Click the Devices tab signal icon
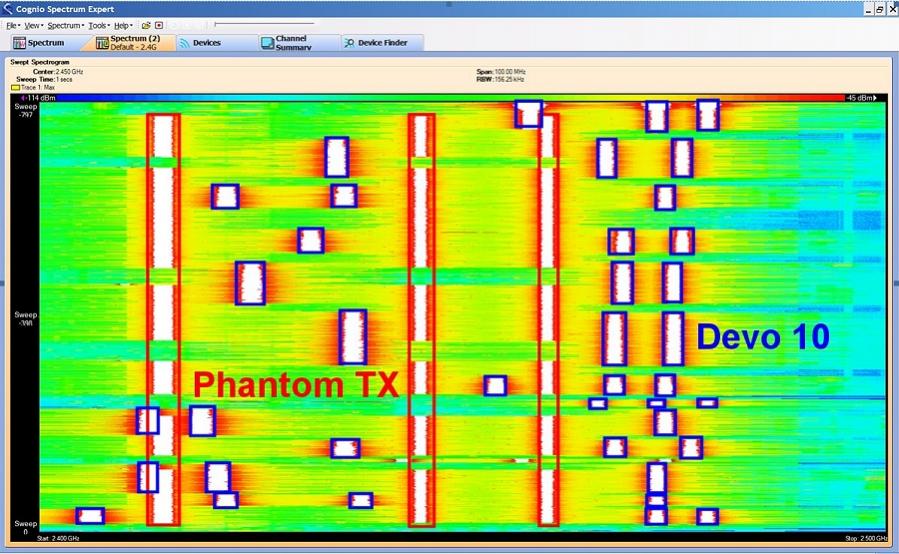The width and height of the screenshot is (899, 554). tap(184, 43)
